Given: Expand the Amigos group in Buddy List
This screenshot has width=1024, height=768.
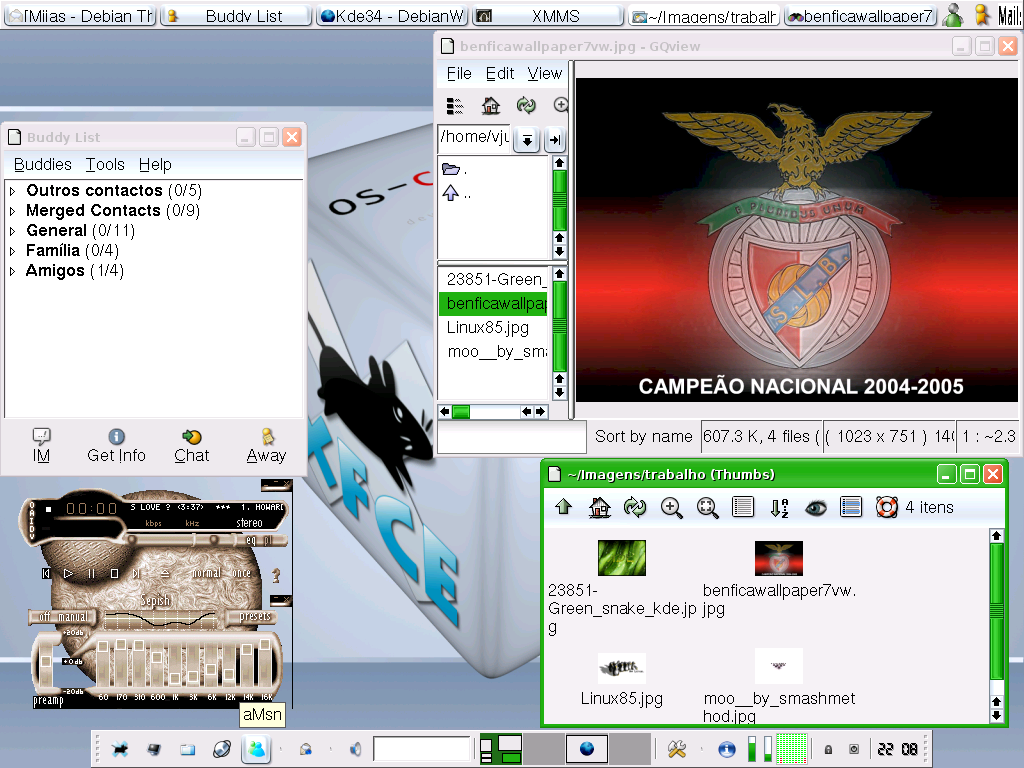Looking at the screenshot, I should [12, 271].
